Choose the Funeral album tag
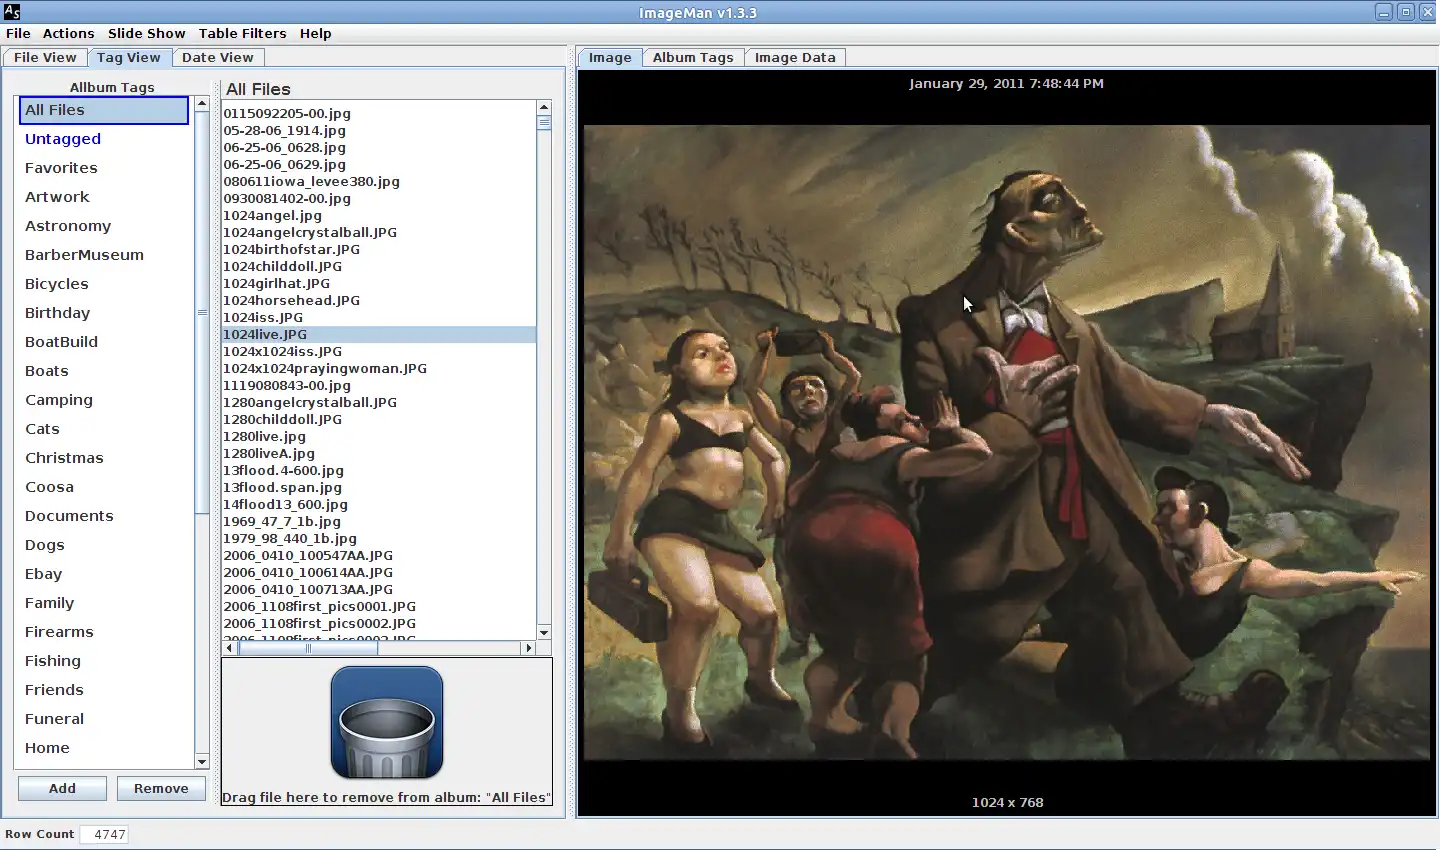Image resolution: width=1440 pixels, height=850 pixels. point(104,719)
